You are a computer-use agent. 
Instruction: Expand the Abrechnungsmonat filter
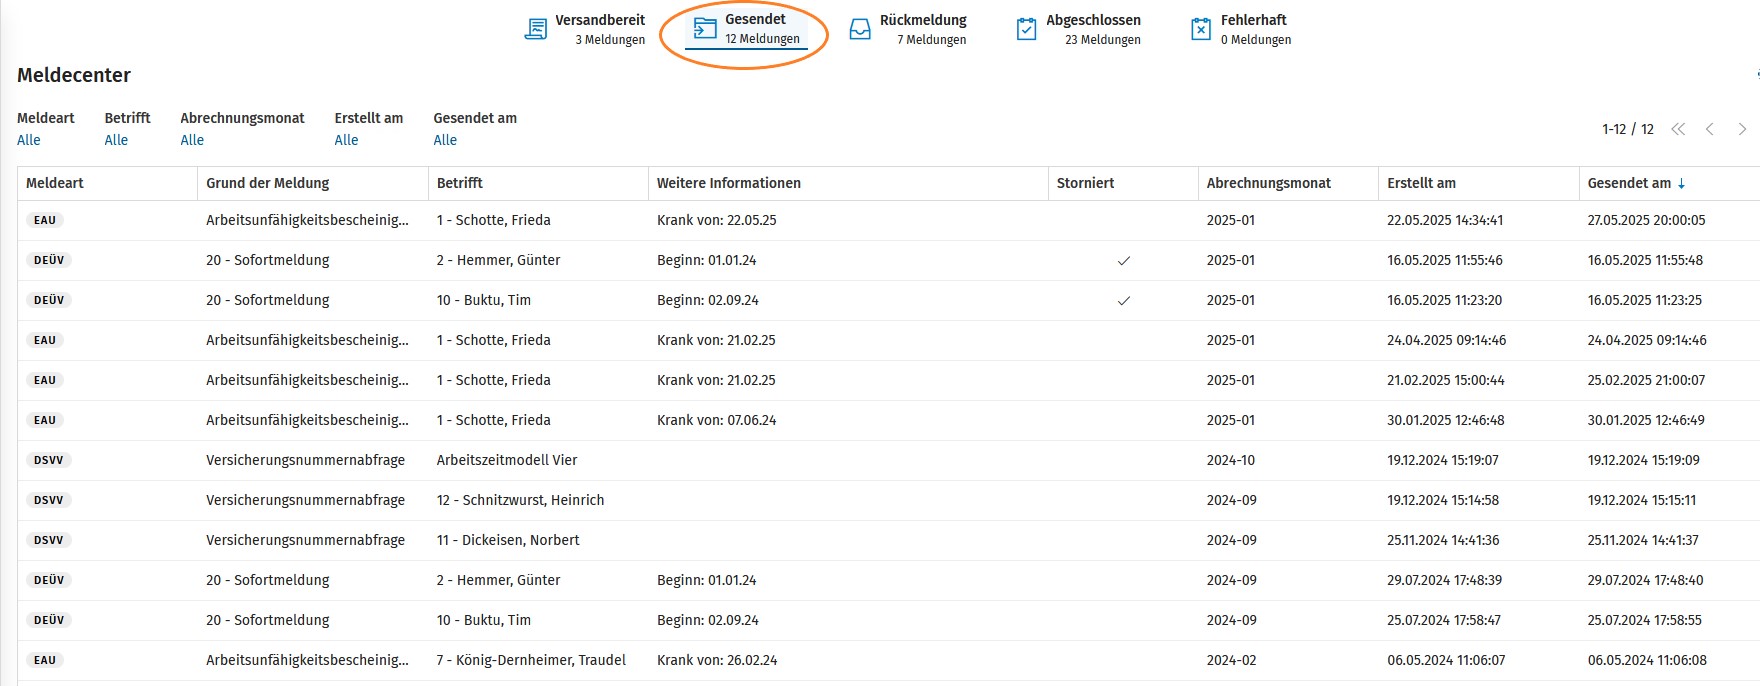tap(192, 140)
